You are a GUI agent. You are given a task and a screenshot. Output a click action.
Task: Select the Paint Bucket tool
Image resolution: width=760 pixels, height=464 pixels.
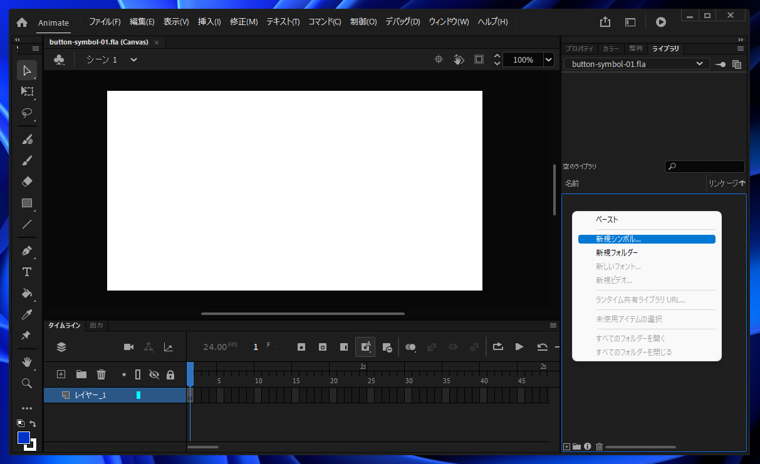(x=27, y=293)
